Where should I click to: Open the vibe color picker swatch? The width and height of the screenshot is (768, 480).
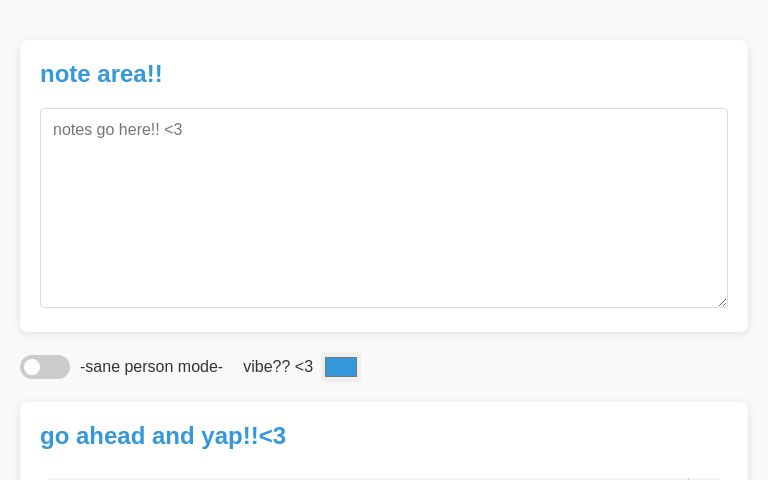click(341, 367)
